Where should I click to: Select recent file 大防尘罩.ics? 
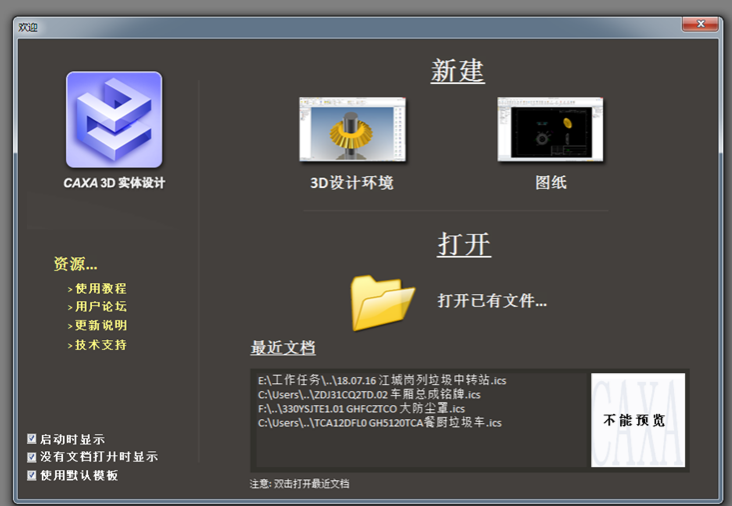tap(361, 409)
